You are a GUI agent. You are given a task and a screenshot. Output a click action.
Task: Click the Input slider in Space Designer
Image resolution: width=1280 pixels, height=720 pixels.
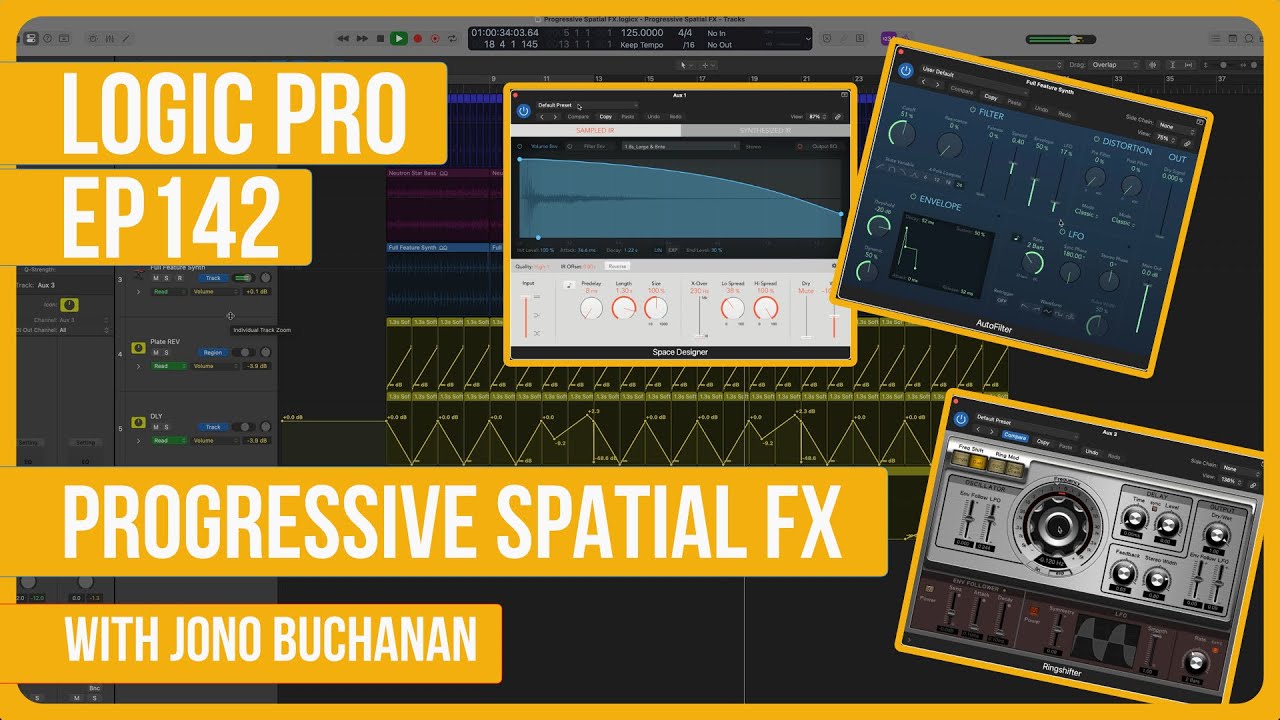[528, 315]
